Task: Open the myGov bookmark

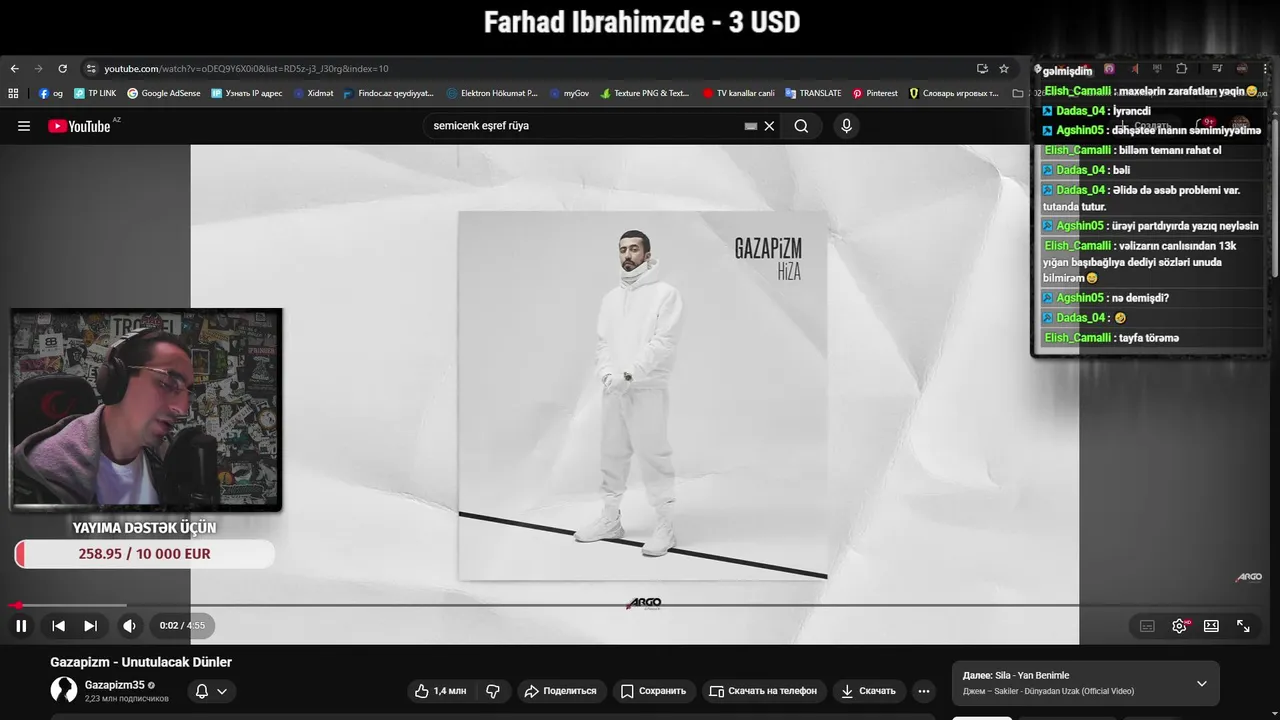Action: tap(569, 93)
